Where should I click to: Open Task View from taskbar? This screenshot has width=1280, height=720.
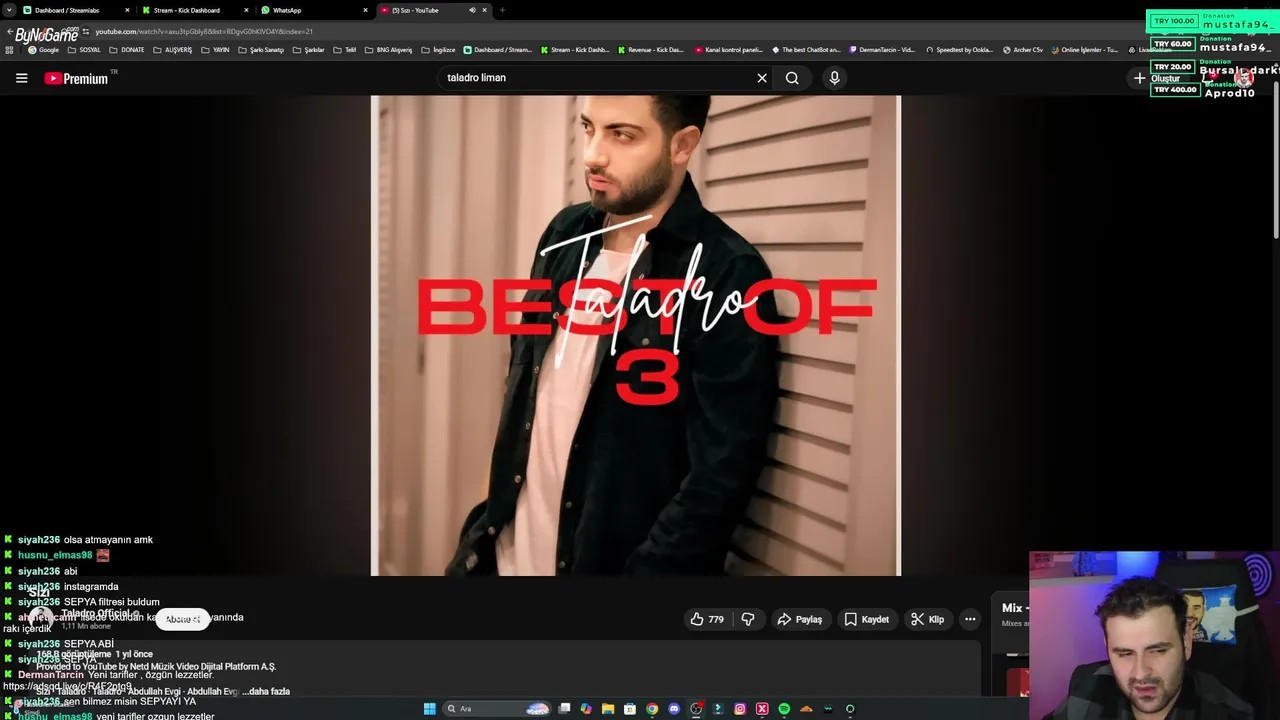(x=564, y=709)
